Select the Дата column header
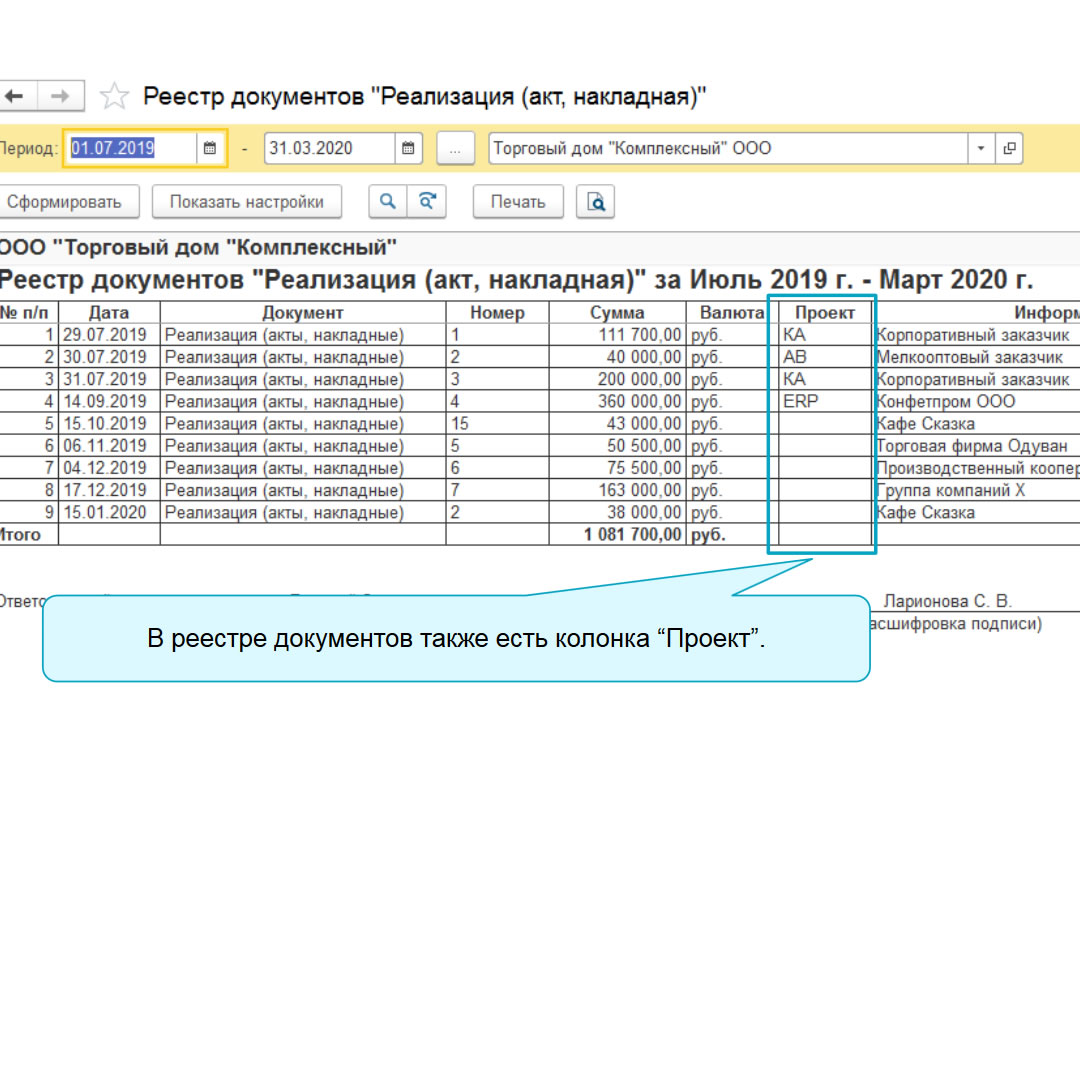Screen dimensions: 1080x1080 (x=109, y=313)
